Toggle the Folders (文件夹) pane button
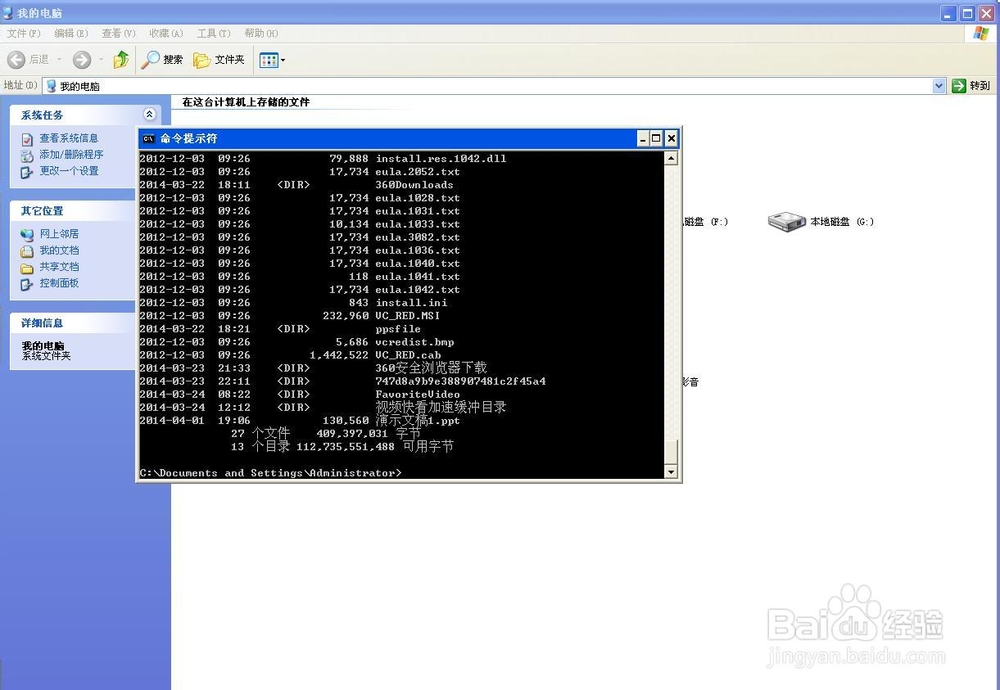This screenshot has height=690, width=1000. pyautogui.click(x=219, y=60)
